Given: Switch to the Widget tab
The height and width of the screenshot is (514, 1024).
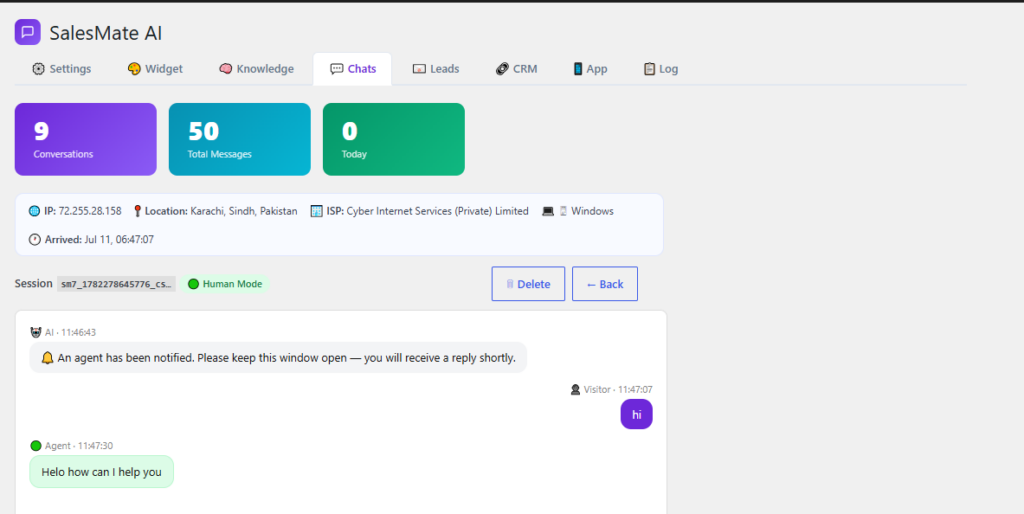Looking at the screenshot, I should tap(155, 69).
